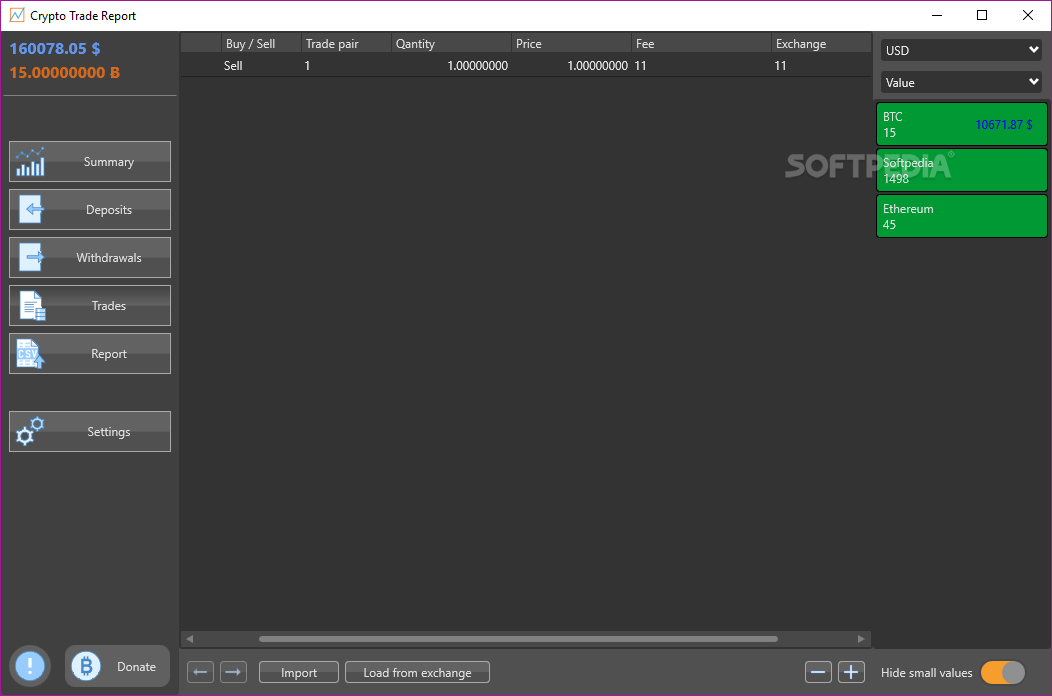This screenshot has width=1052, height=696.
Task: Open the Value sort dropdown
Action: pos(961,83)
